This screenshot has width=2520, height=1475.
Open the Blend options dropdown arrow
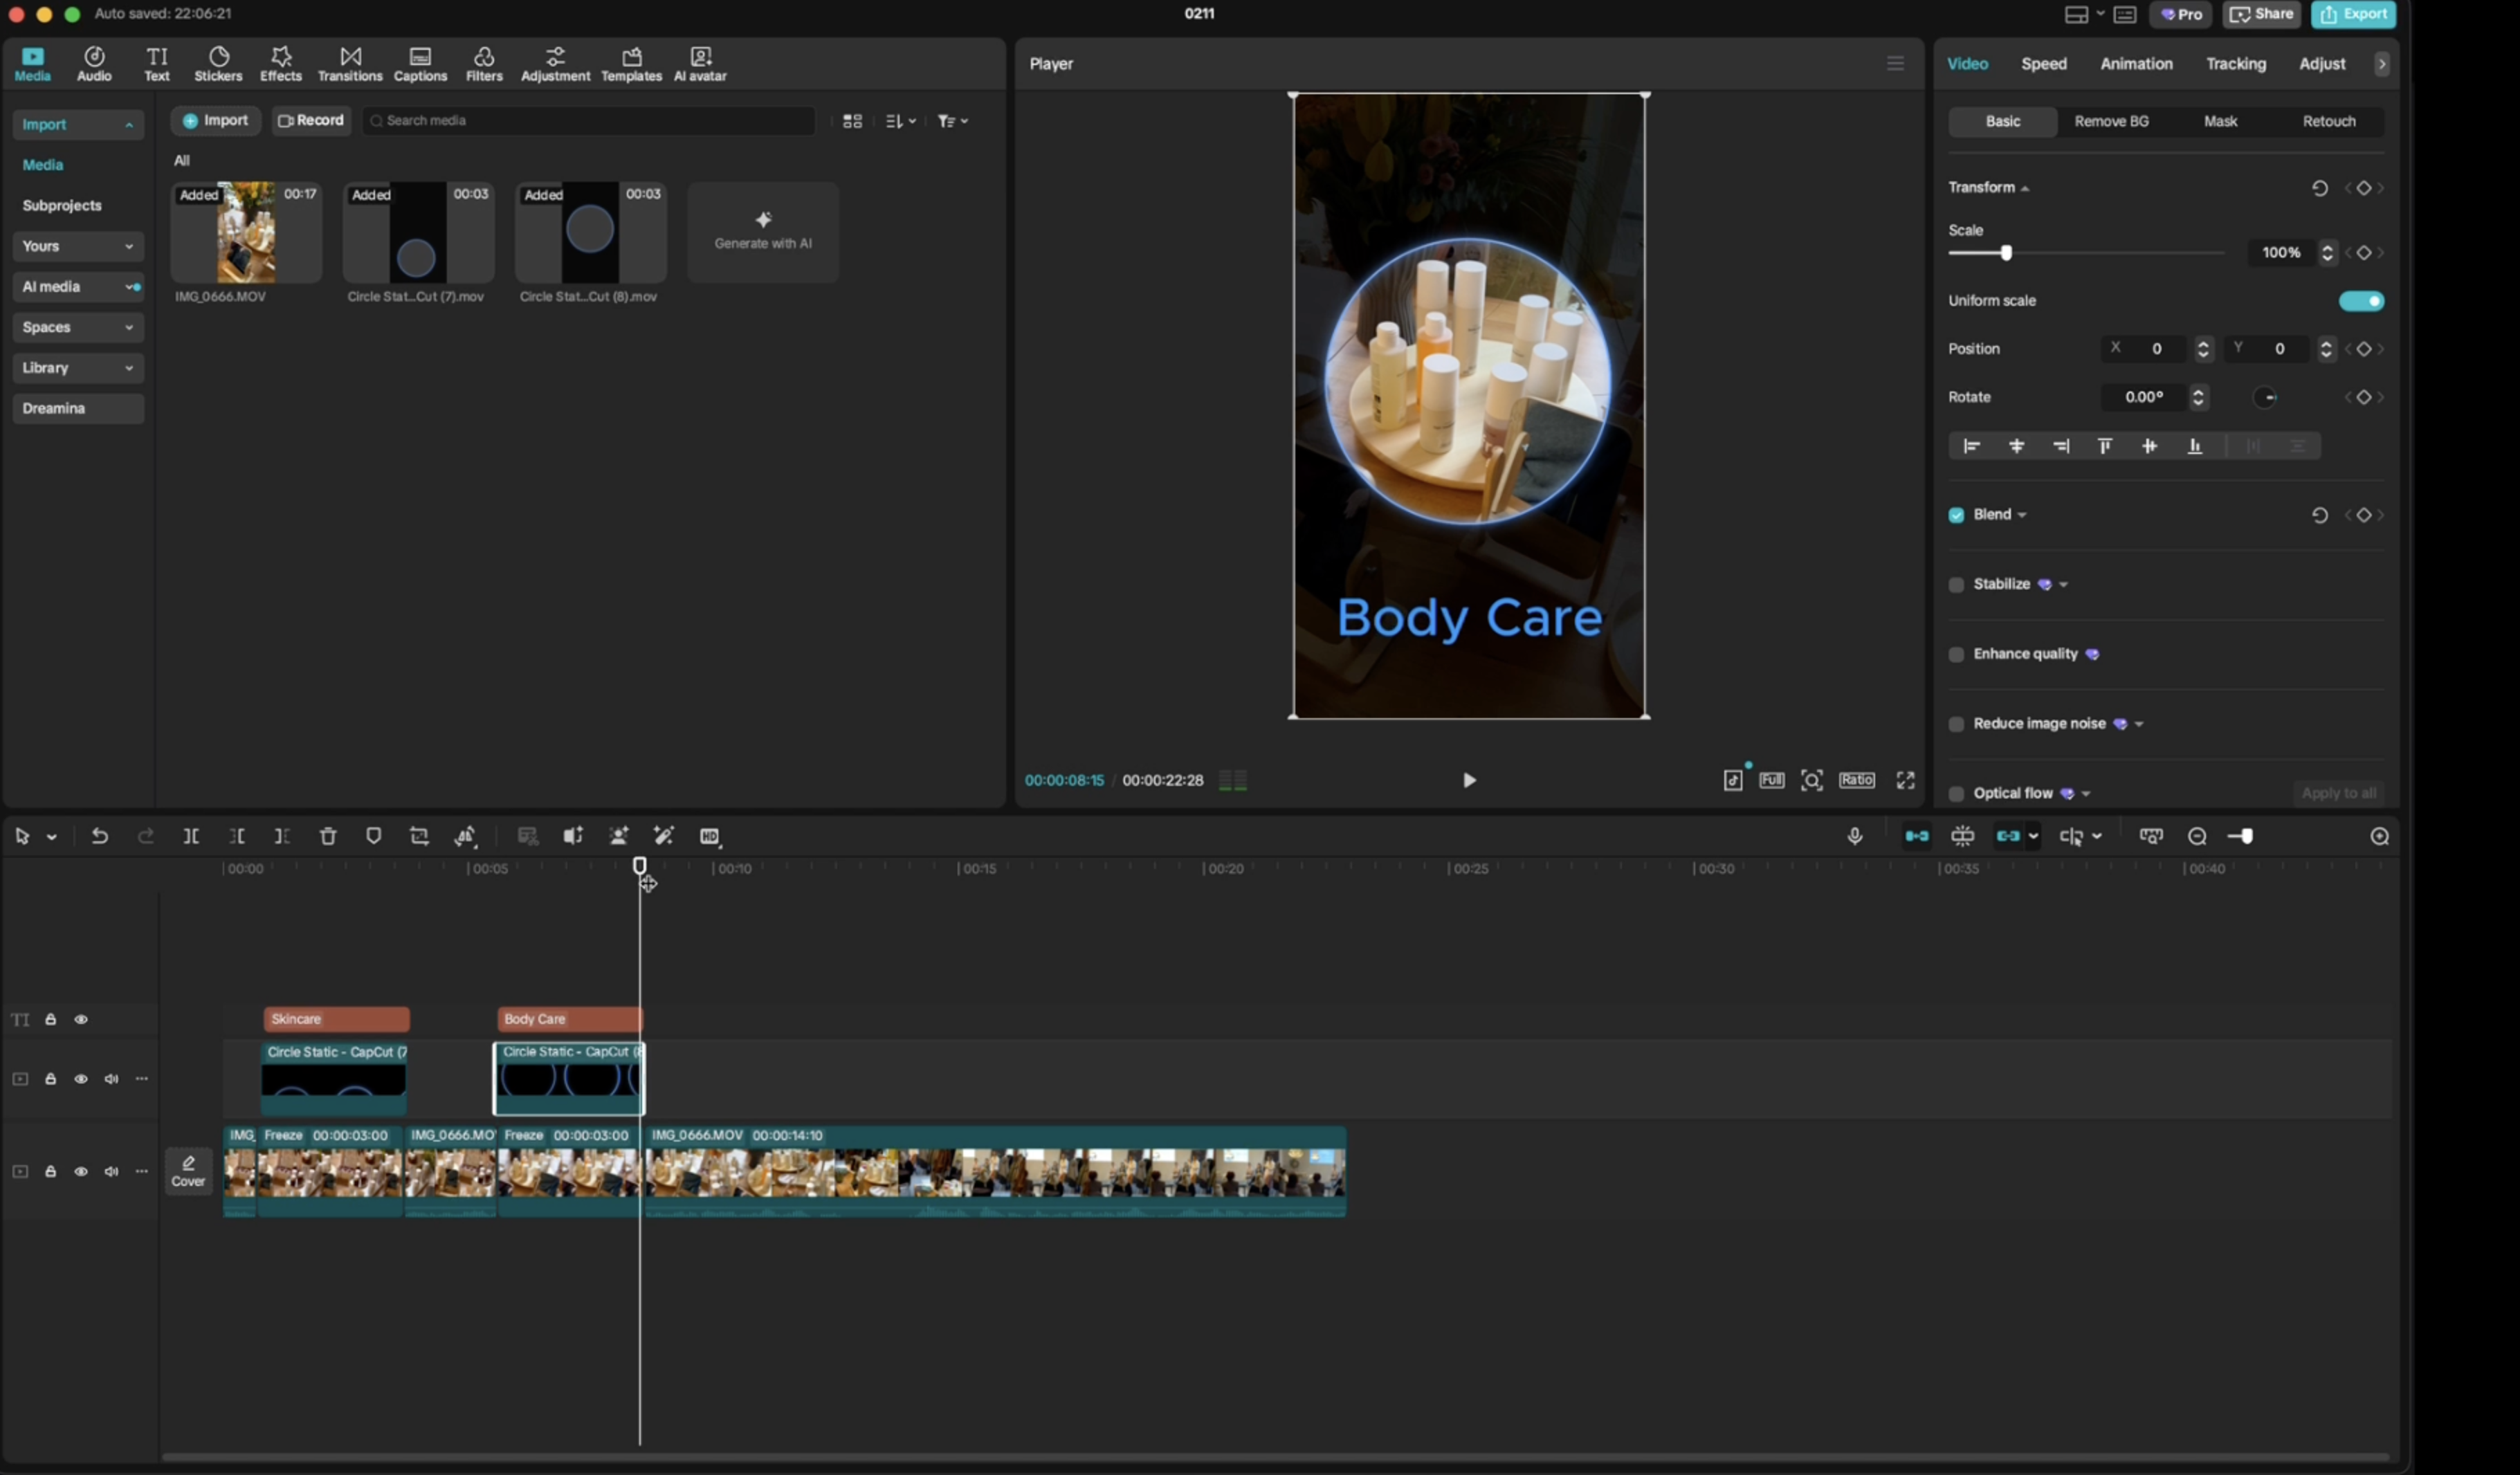click(x=2022, y=515)
